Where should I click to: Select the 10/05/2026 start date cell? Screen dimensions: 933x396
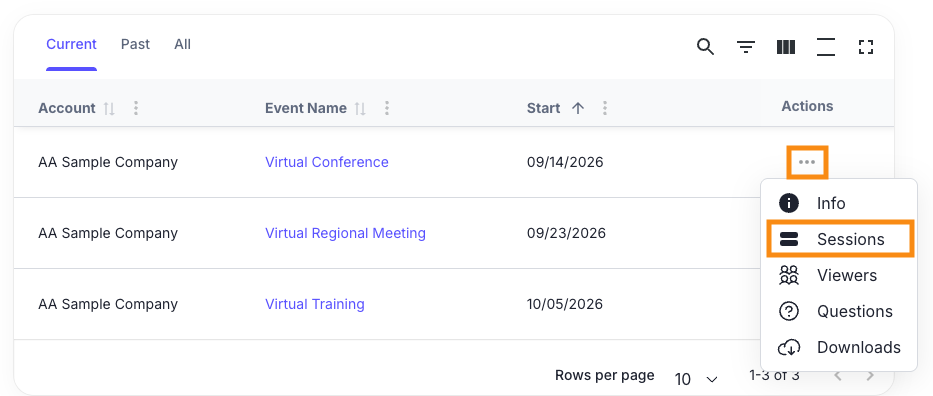[x=565, y=304]
